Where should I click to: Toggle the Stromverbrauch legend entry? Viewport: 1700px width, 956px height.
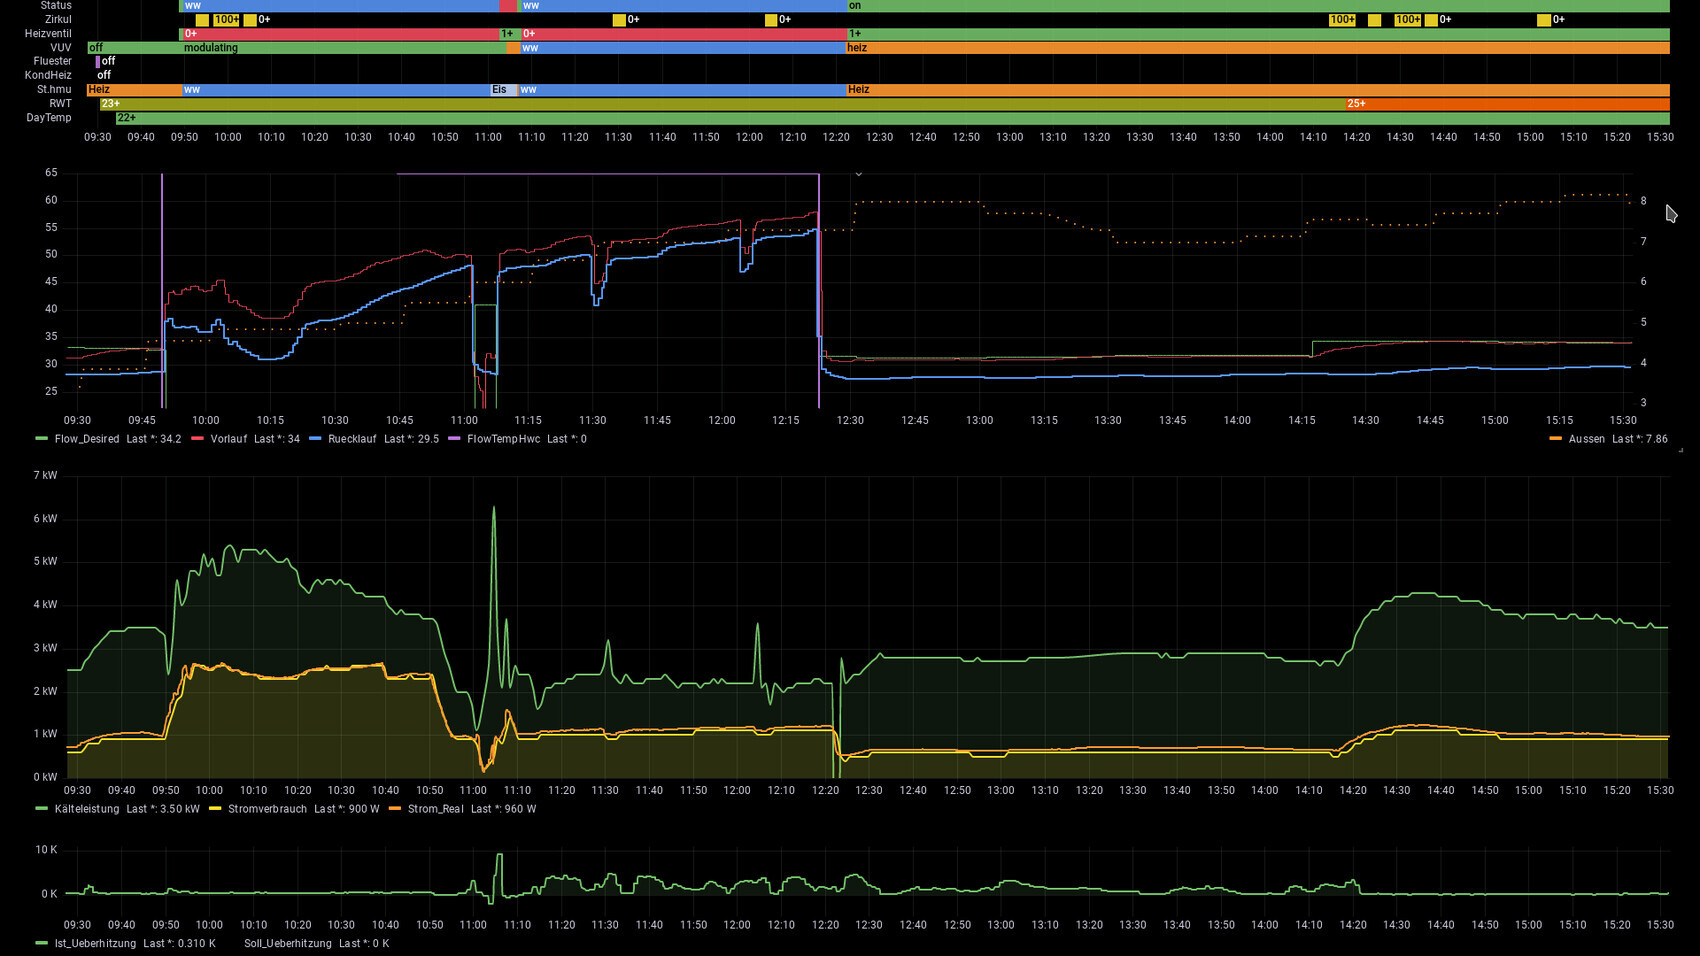click(x=267, y=809)
